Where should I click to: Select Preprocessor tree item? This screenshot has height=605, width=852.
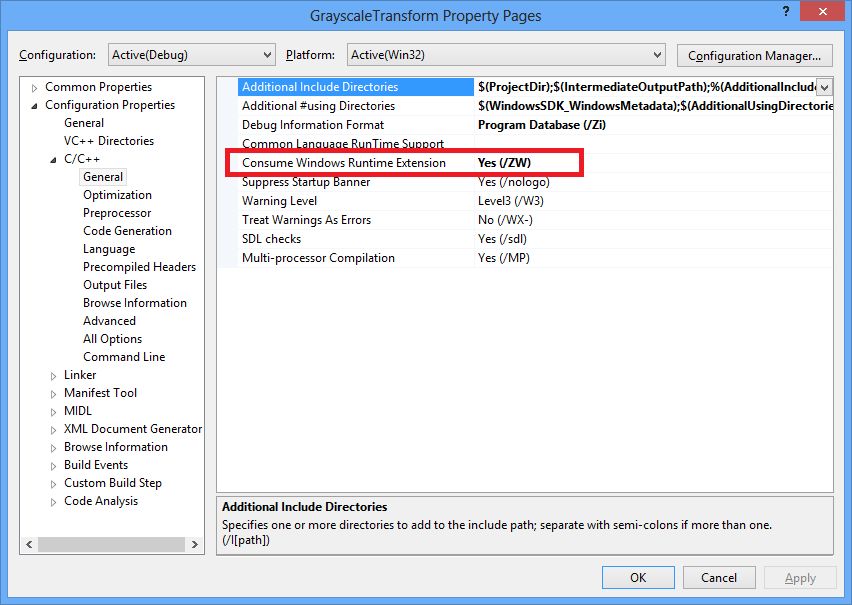[117, 213]
